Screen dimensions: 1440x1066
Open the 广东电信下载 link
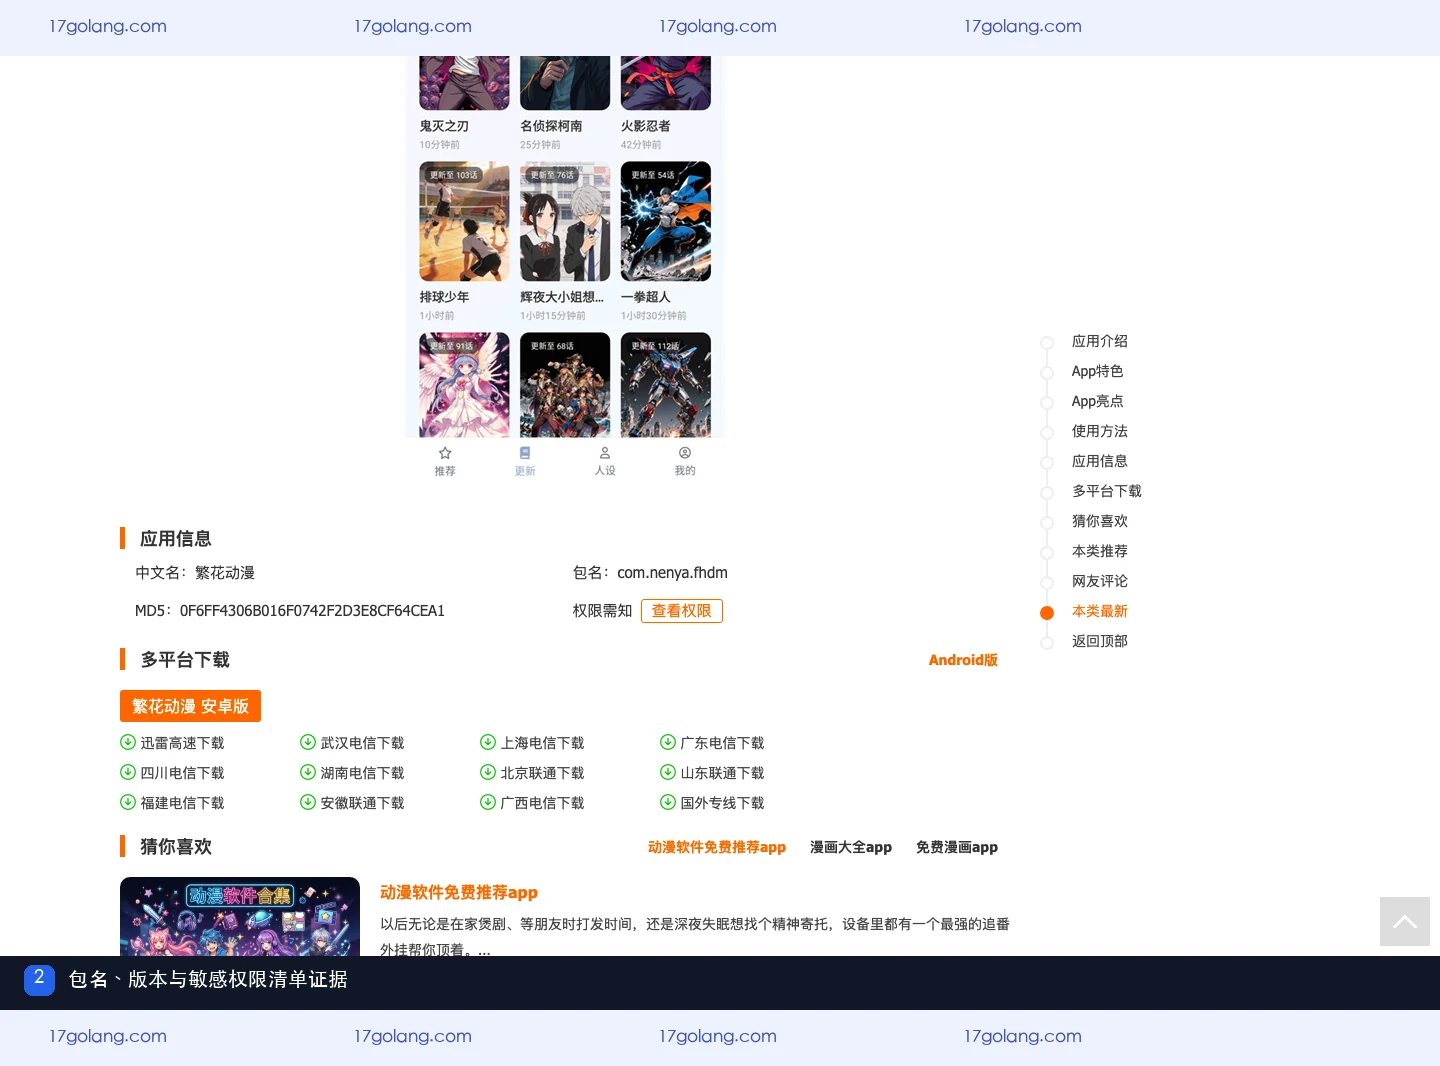point(722,743)
